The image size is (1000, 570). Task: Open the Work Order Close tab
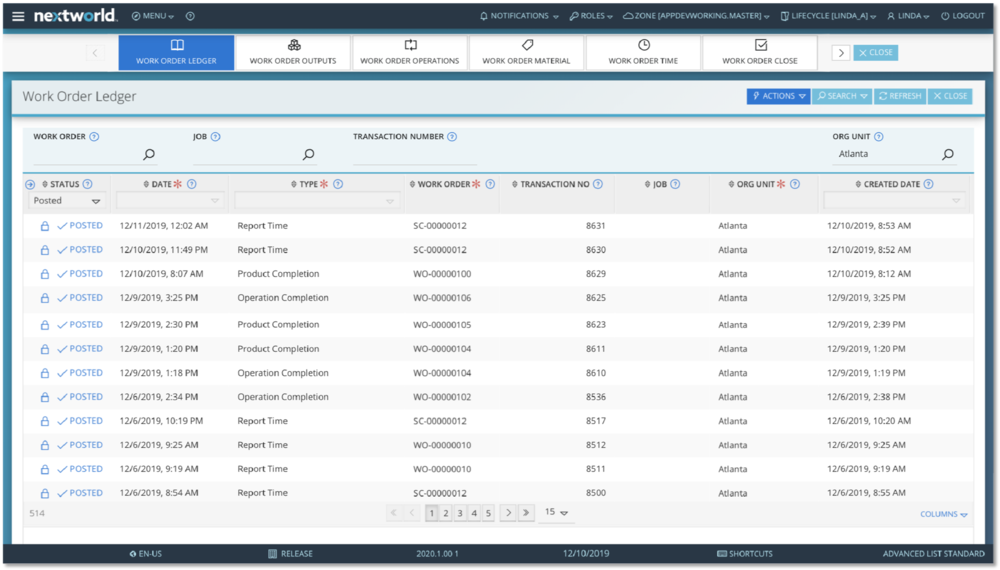760,53
